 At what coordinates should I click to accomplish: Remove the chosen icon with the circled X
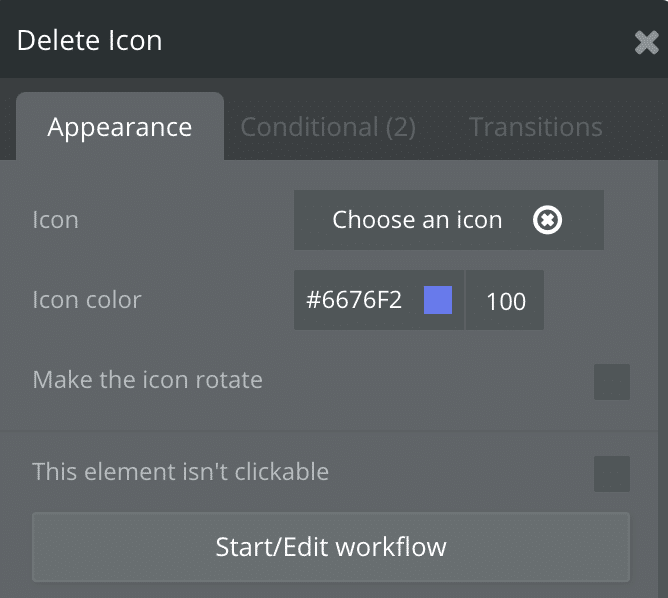pyautogui.click(x=547, y=220)
